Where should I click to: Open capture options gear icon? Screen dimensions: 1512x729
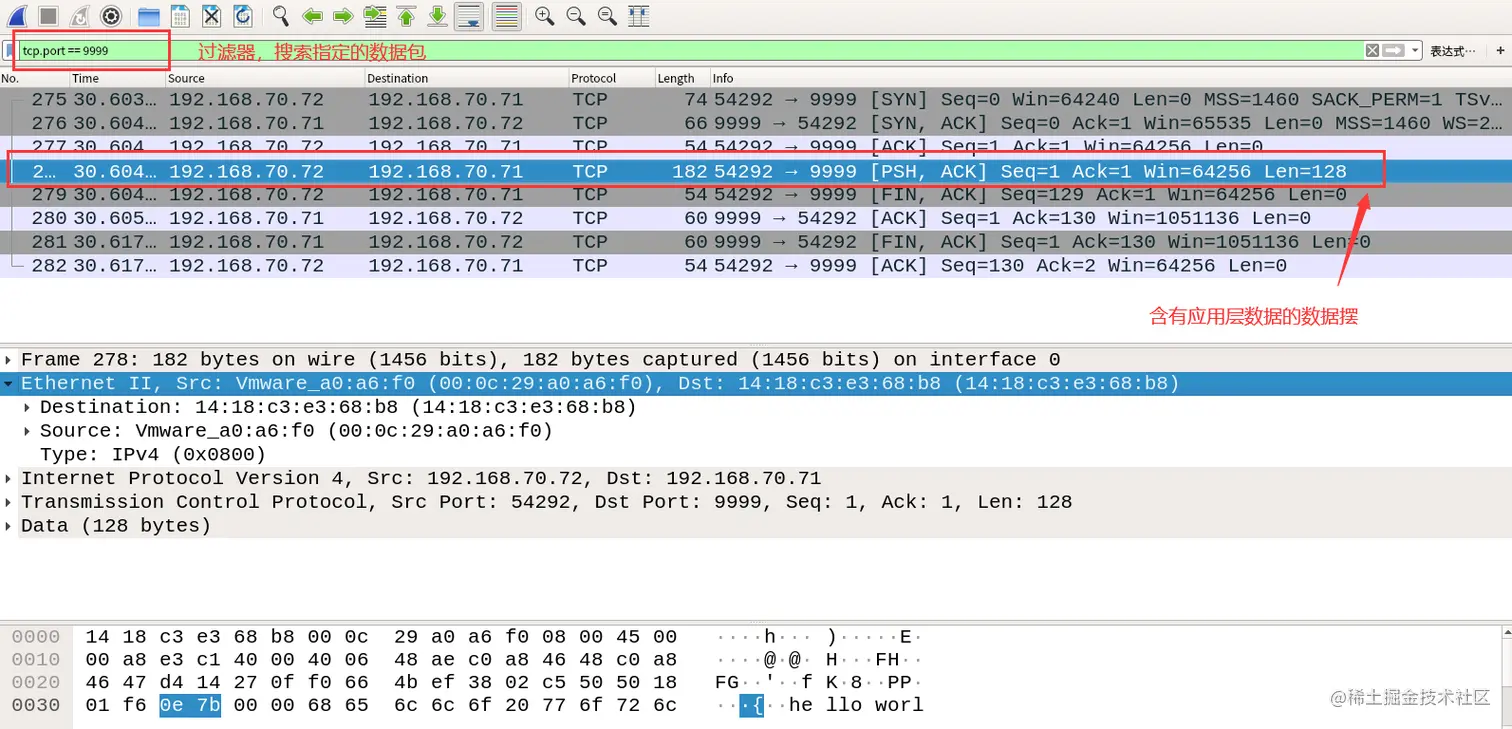click(111, 16)
